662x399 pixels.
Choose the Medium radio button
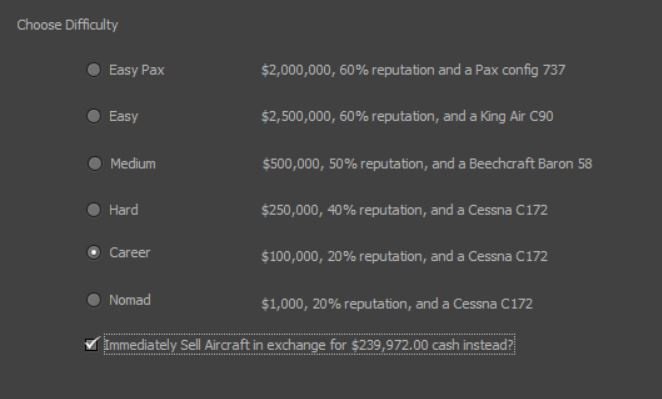coord(95,163)
